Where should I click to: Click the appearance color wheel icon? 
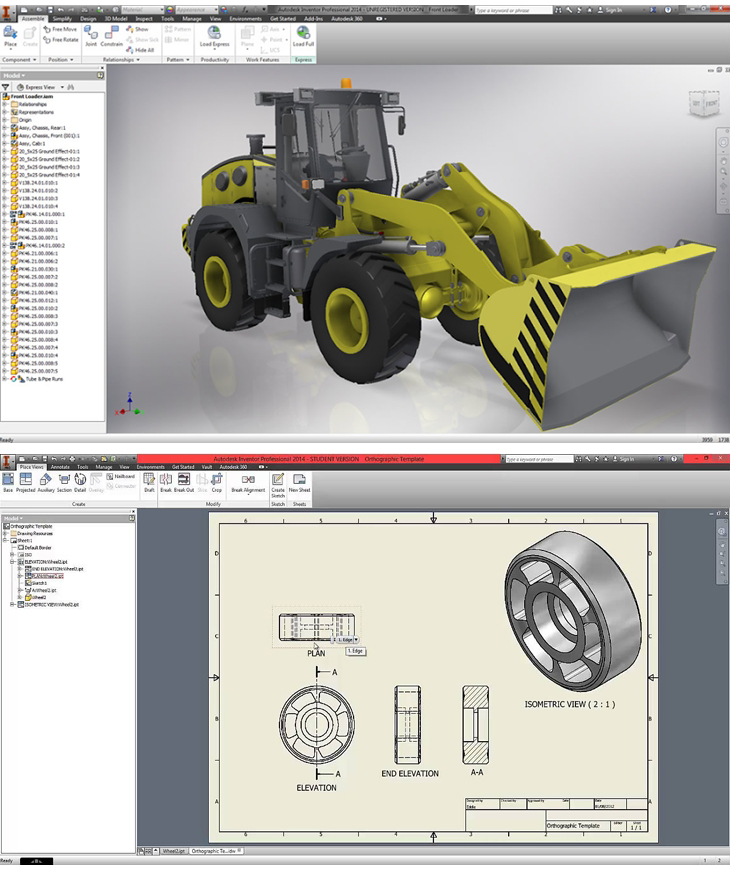click(x=169, y=9)
